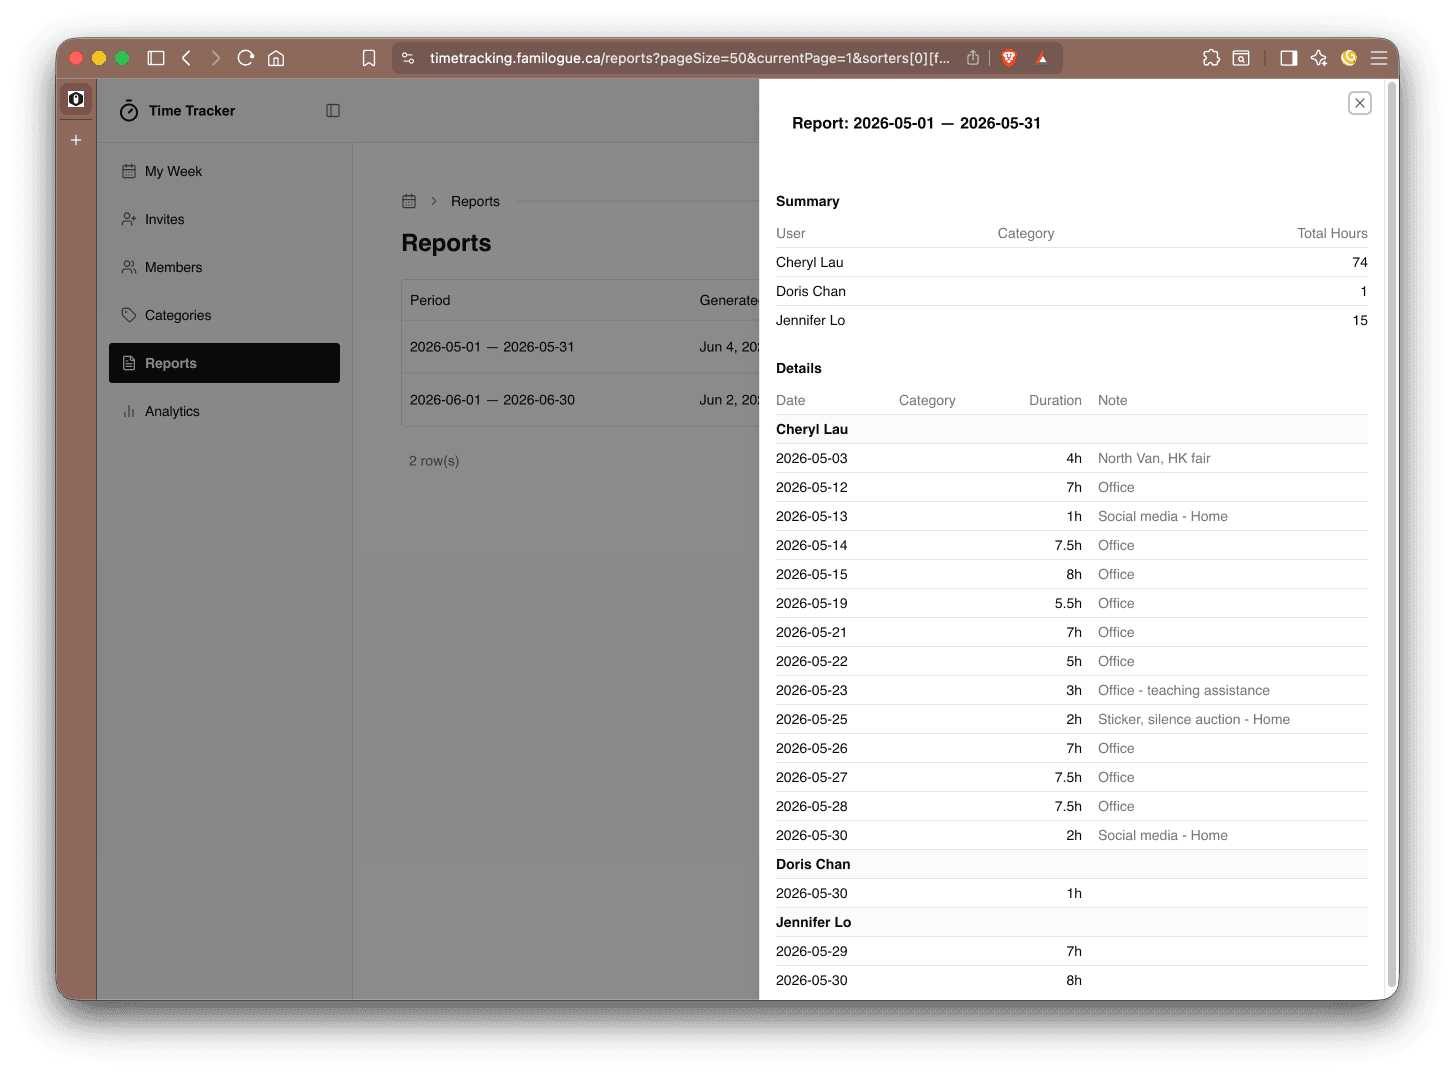Share the current page
This screenshot has width=1455, height=1074.
[x=973, y=58]
